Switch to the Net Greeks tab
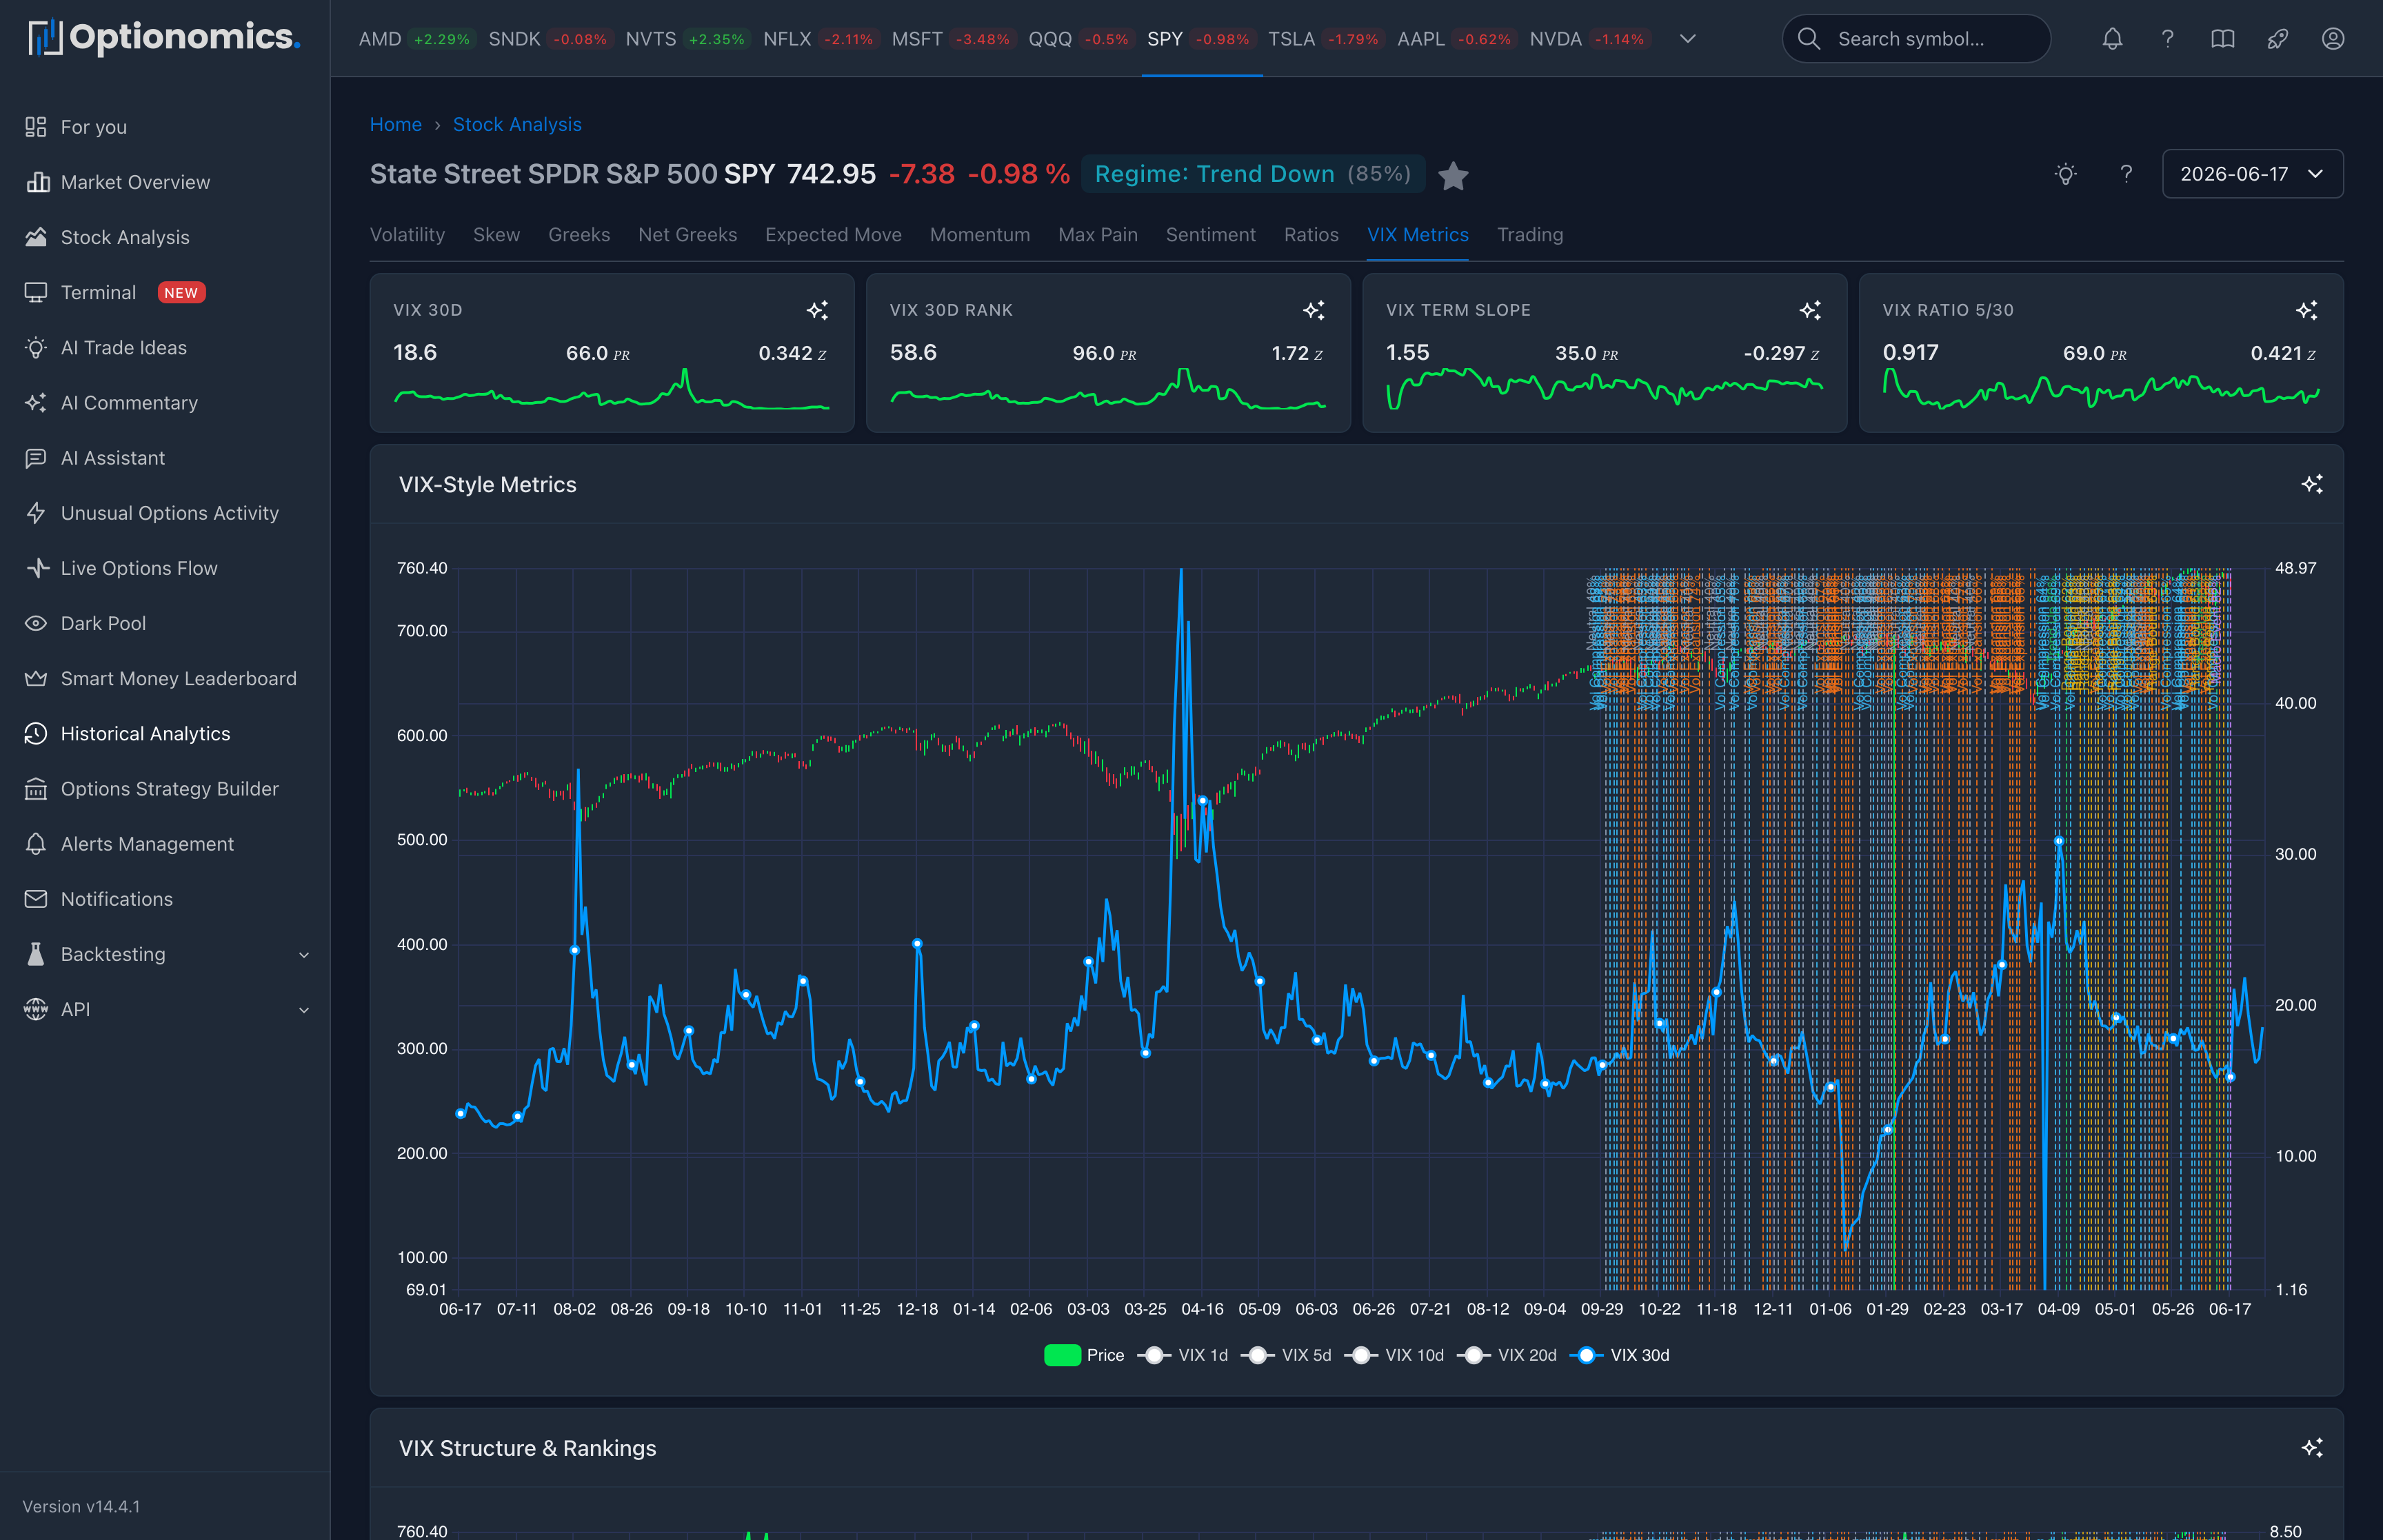The height and width of the screenshot is (1540, 2383). coord(687,235)
